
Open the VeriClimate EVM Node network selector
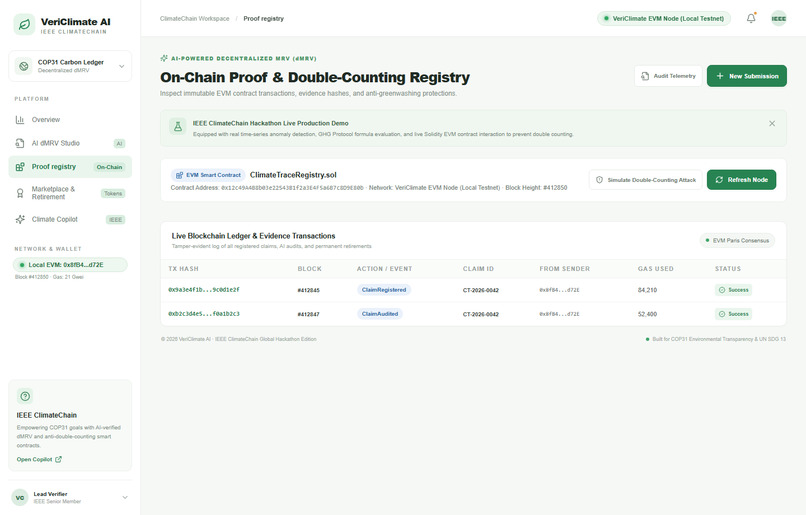(x=664, y=19)
